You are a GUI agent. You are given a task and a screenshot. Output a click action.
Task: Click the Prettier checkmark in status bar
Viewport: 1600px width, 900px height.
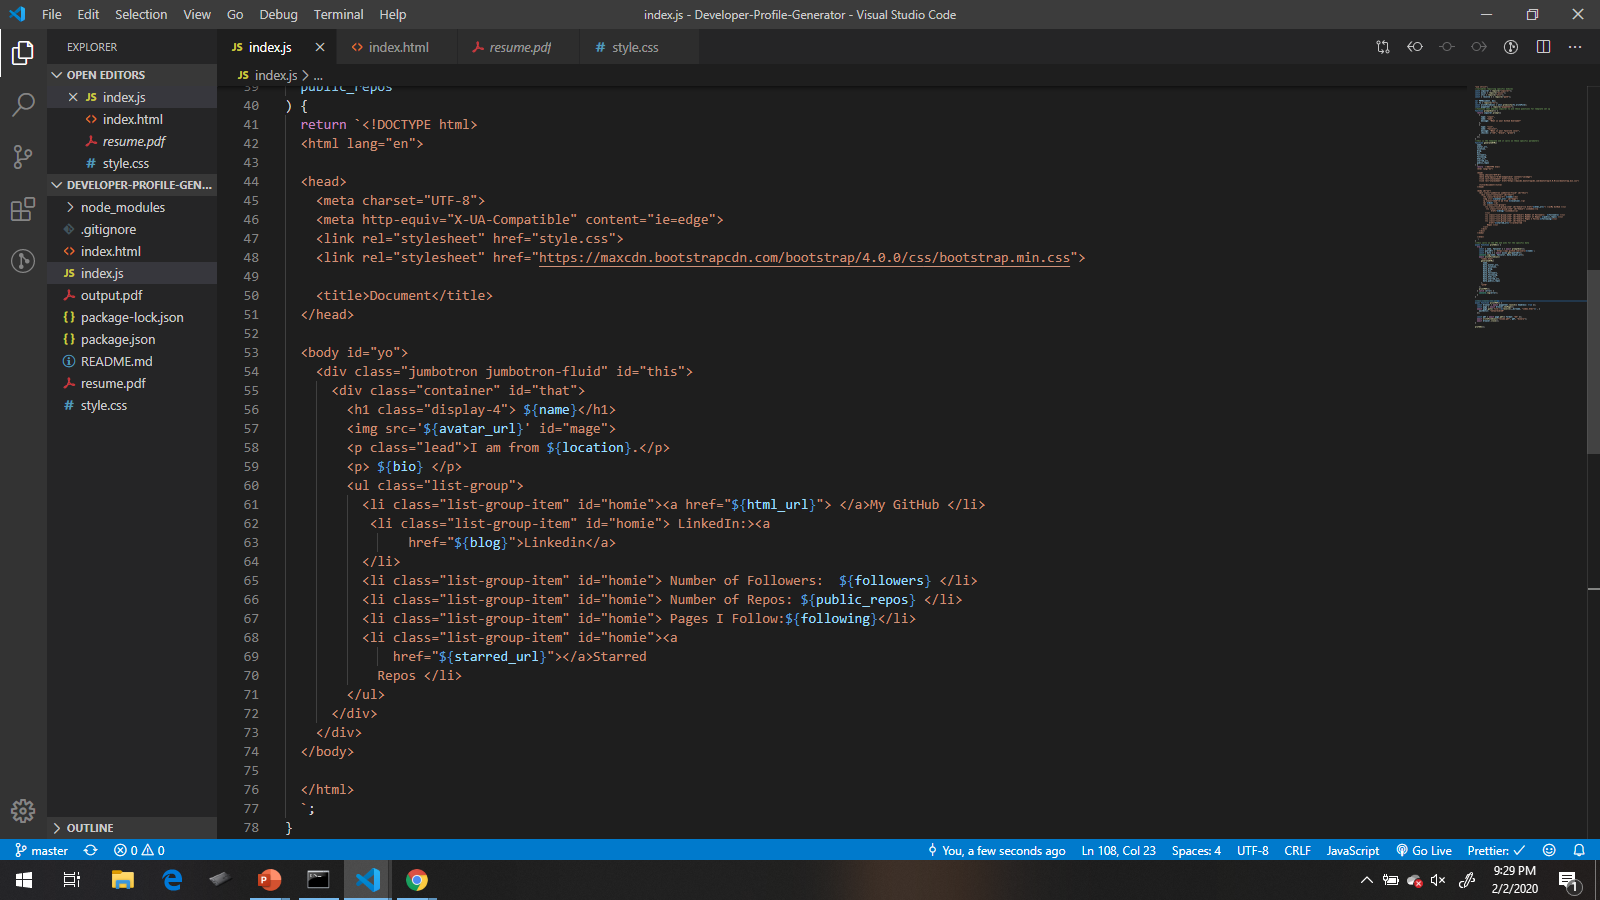pyautogui.click(x=1494, y=850)
